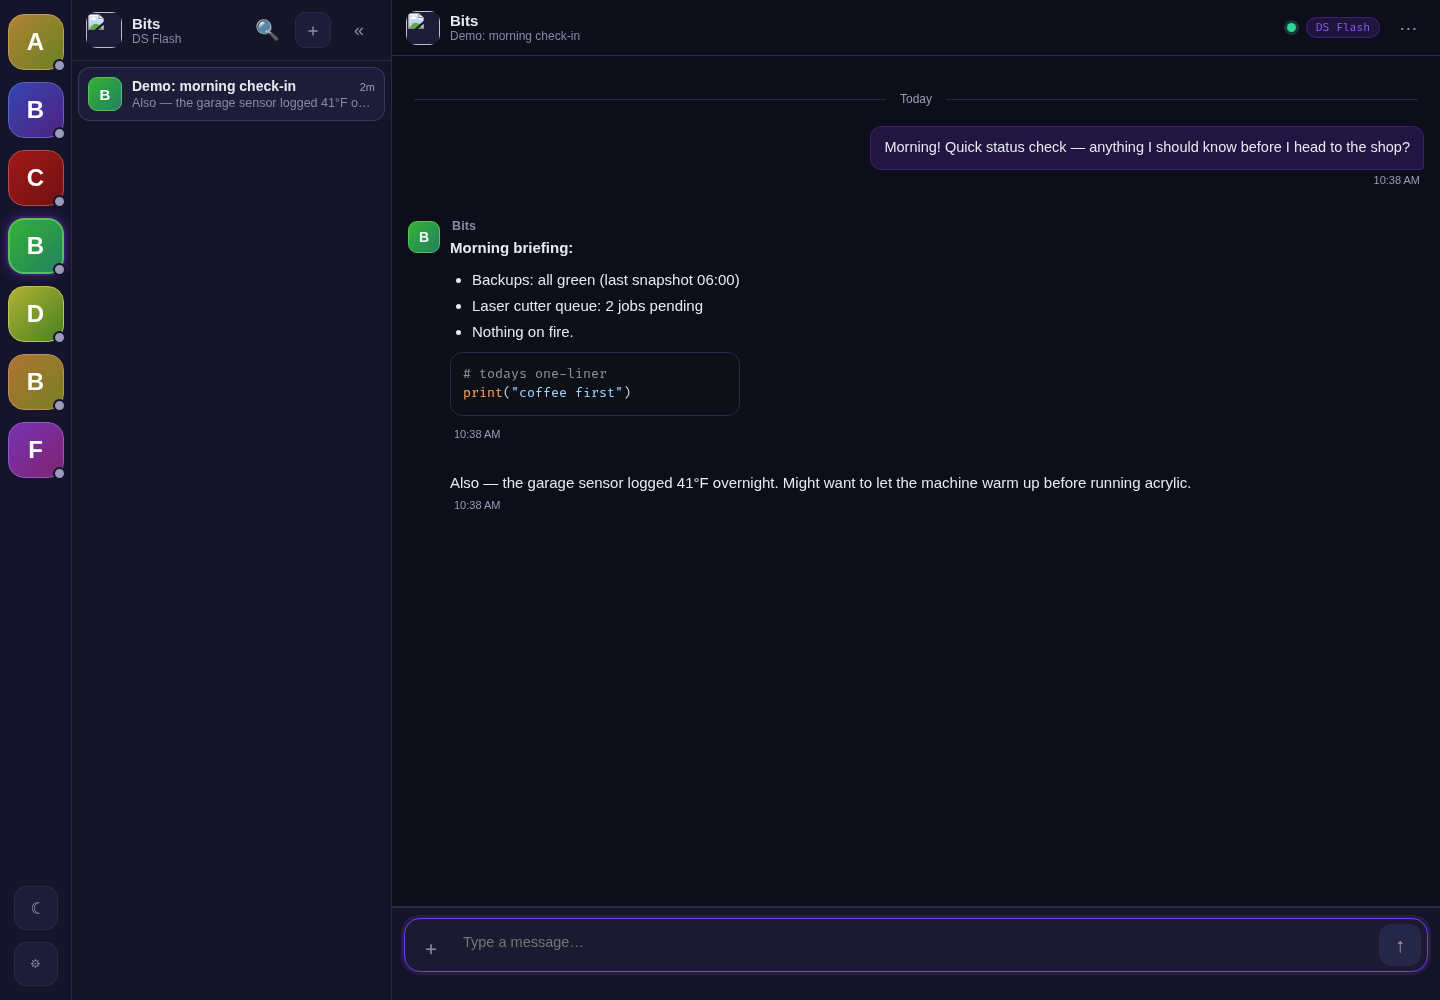Image resolution: width=1440 pixels, height=1000 pixels.
Task: Search conversations with the magnifier icon
Action: (x=267, y=30)
